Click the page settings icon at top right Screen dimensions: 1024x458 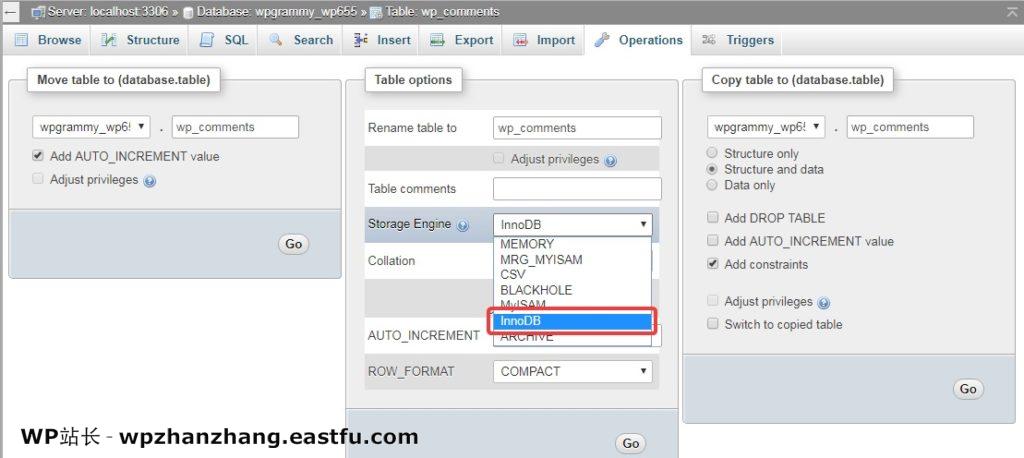coord(1012,12)
